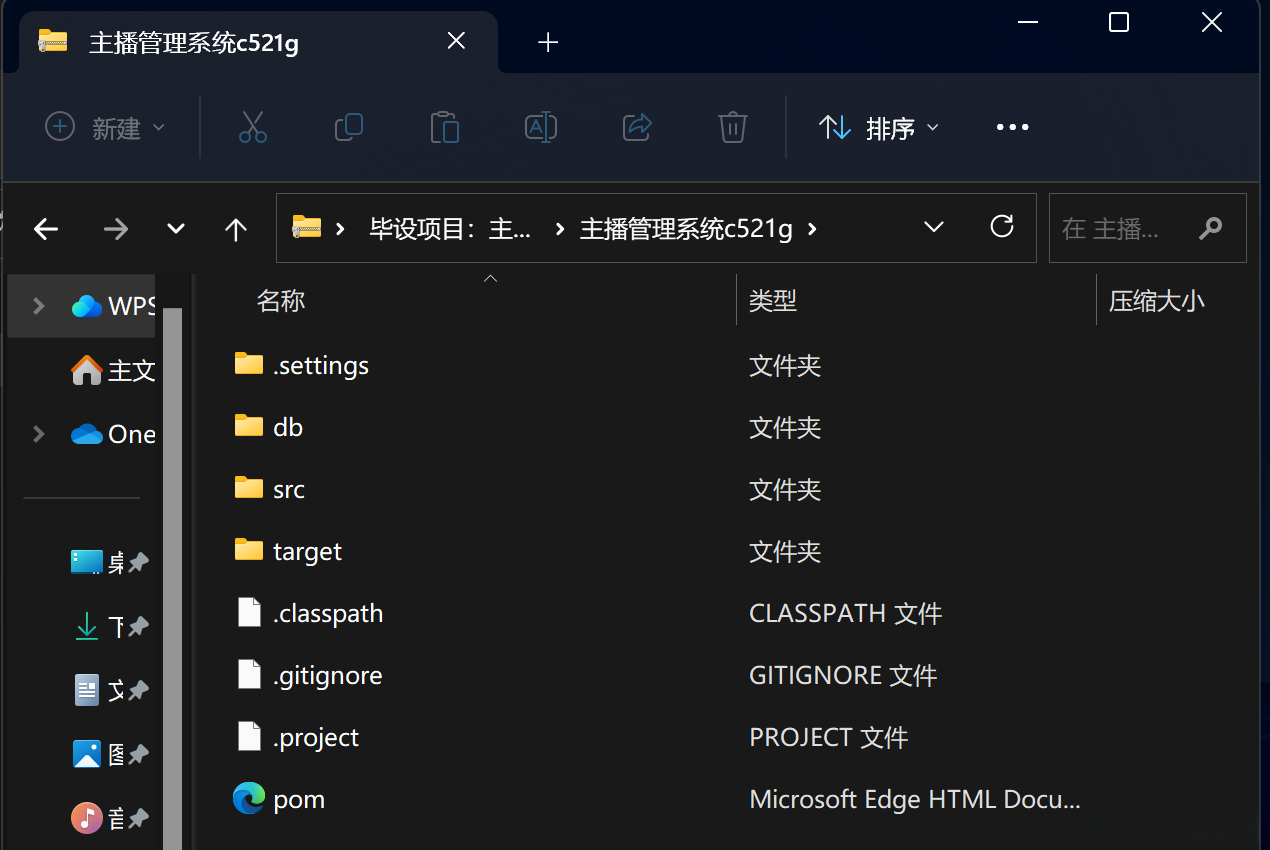Open pinned Desktop in the sidebar
This screenshot has height=850, width=1270.
point(109,562)
